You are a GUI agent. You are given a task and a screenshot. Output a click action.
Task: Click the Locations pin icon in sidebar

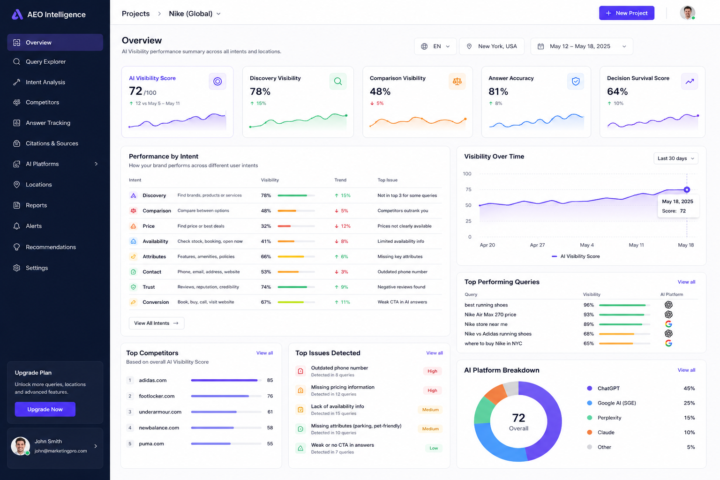coord(17,185)
